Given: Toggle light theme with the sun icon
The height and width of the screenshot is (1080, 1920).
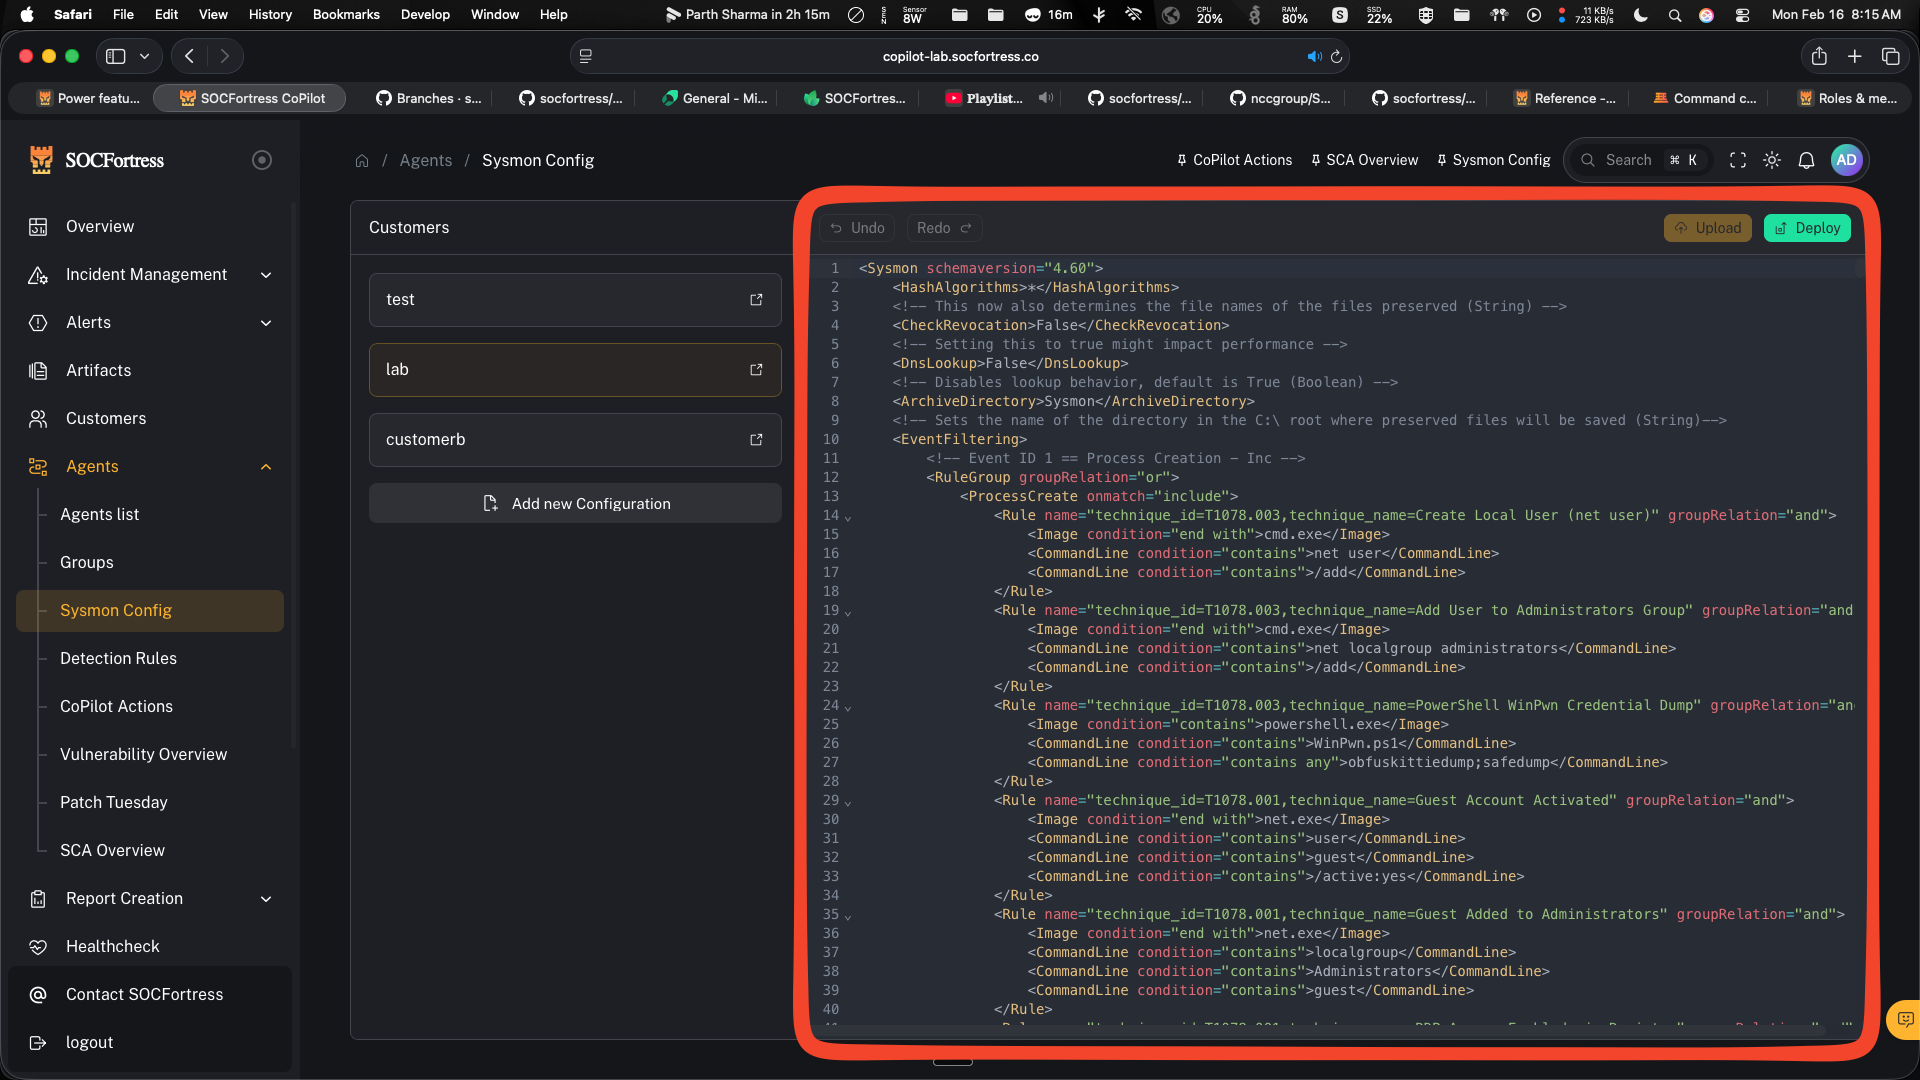Looking at the screenshot, I should (1772, 160).
